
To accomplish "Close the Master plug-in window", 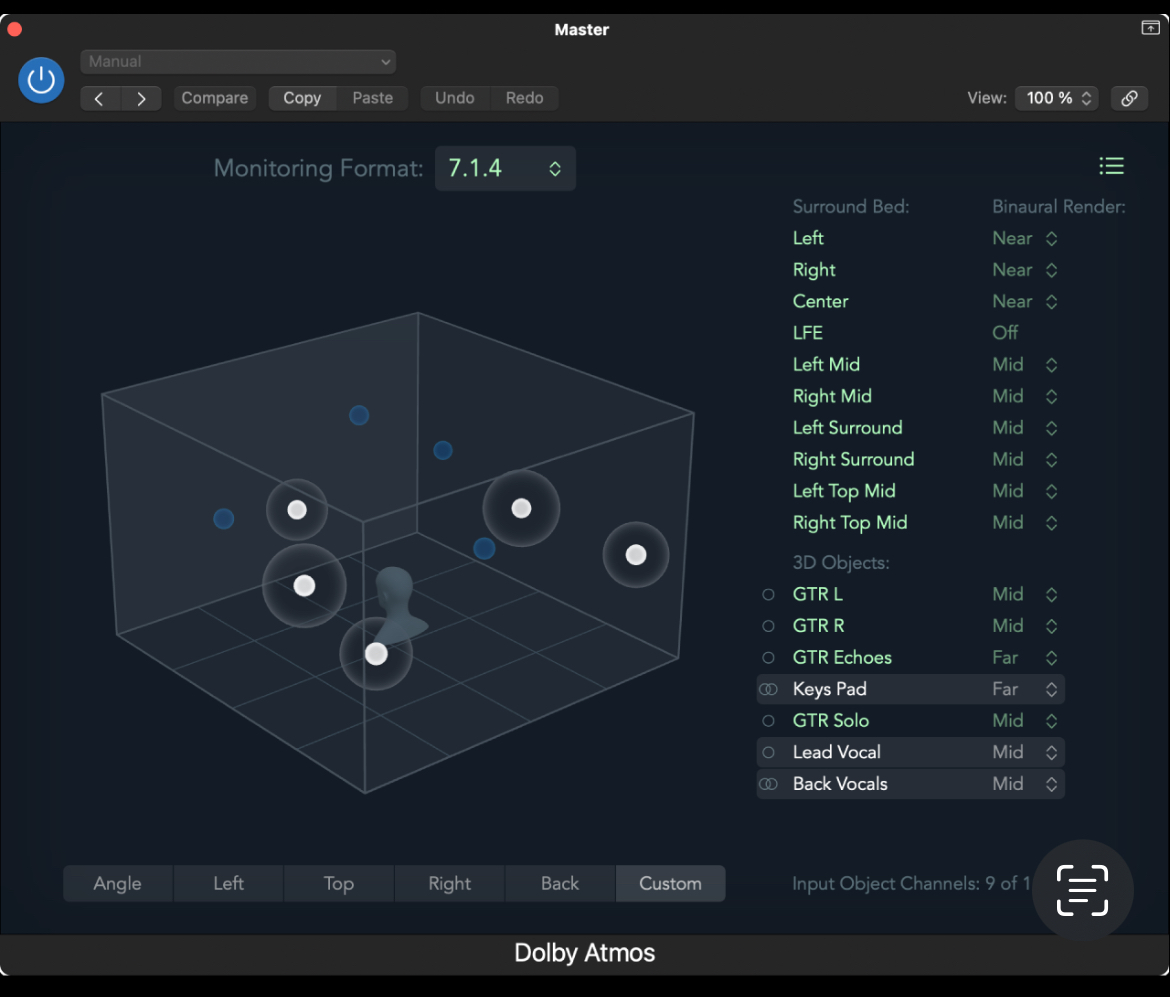I will pyautogui.click(x=15, y=29).
